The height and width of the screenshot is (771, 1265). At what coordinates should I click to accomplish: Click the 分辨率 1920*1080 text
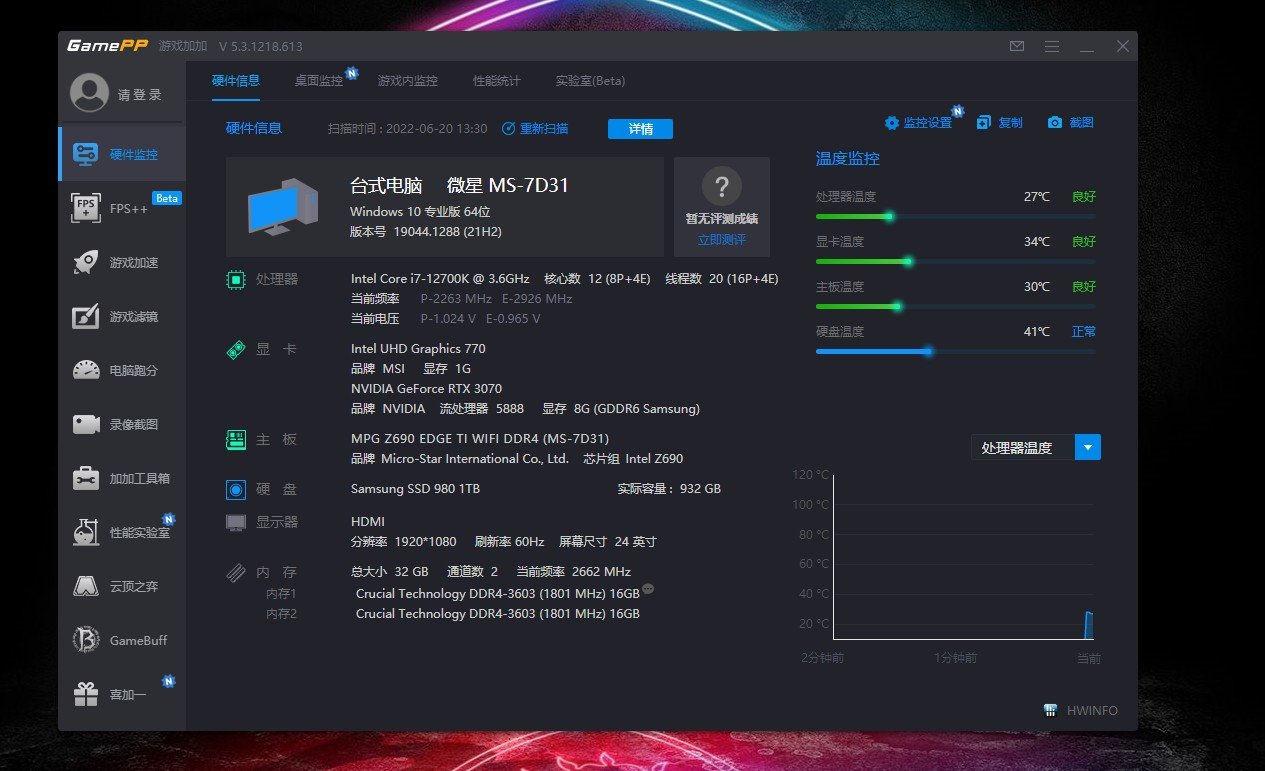(x=403, y=541)
